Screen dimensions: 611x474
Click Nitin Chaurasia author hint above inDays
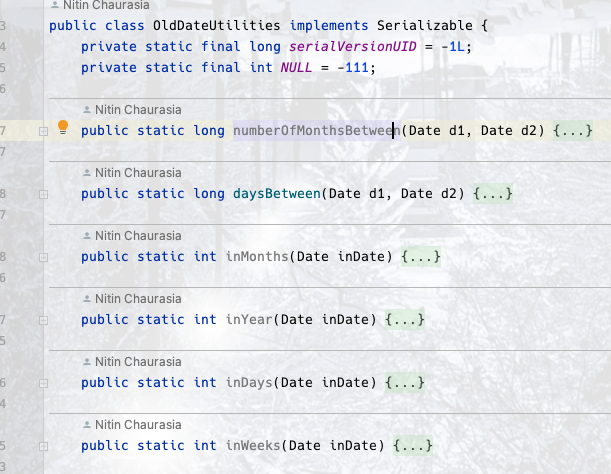point(138,362)
